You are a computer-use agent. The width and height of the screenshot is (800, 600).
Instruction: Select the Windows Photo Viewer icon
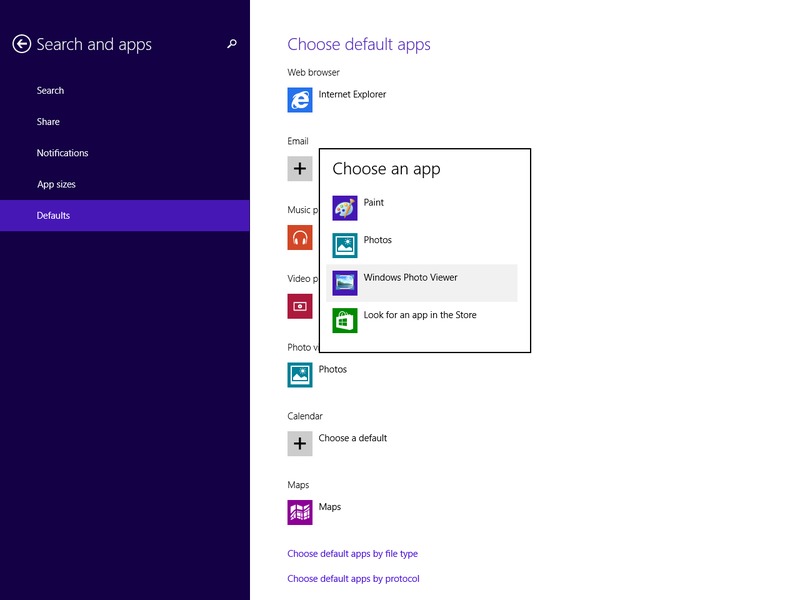[345, 283]
